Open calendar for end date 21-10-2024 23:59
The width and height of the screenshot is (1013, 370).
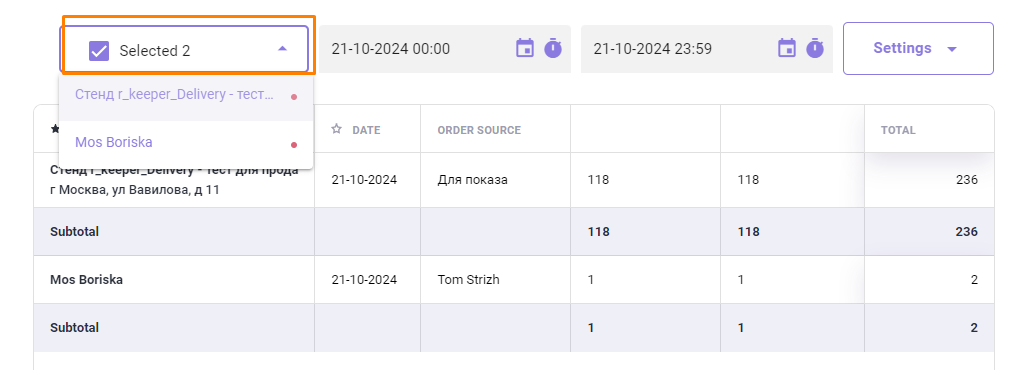[x=786, y=48]
